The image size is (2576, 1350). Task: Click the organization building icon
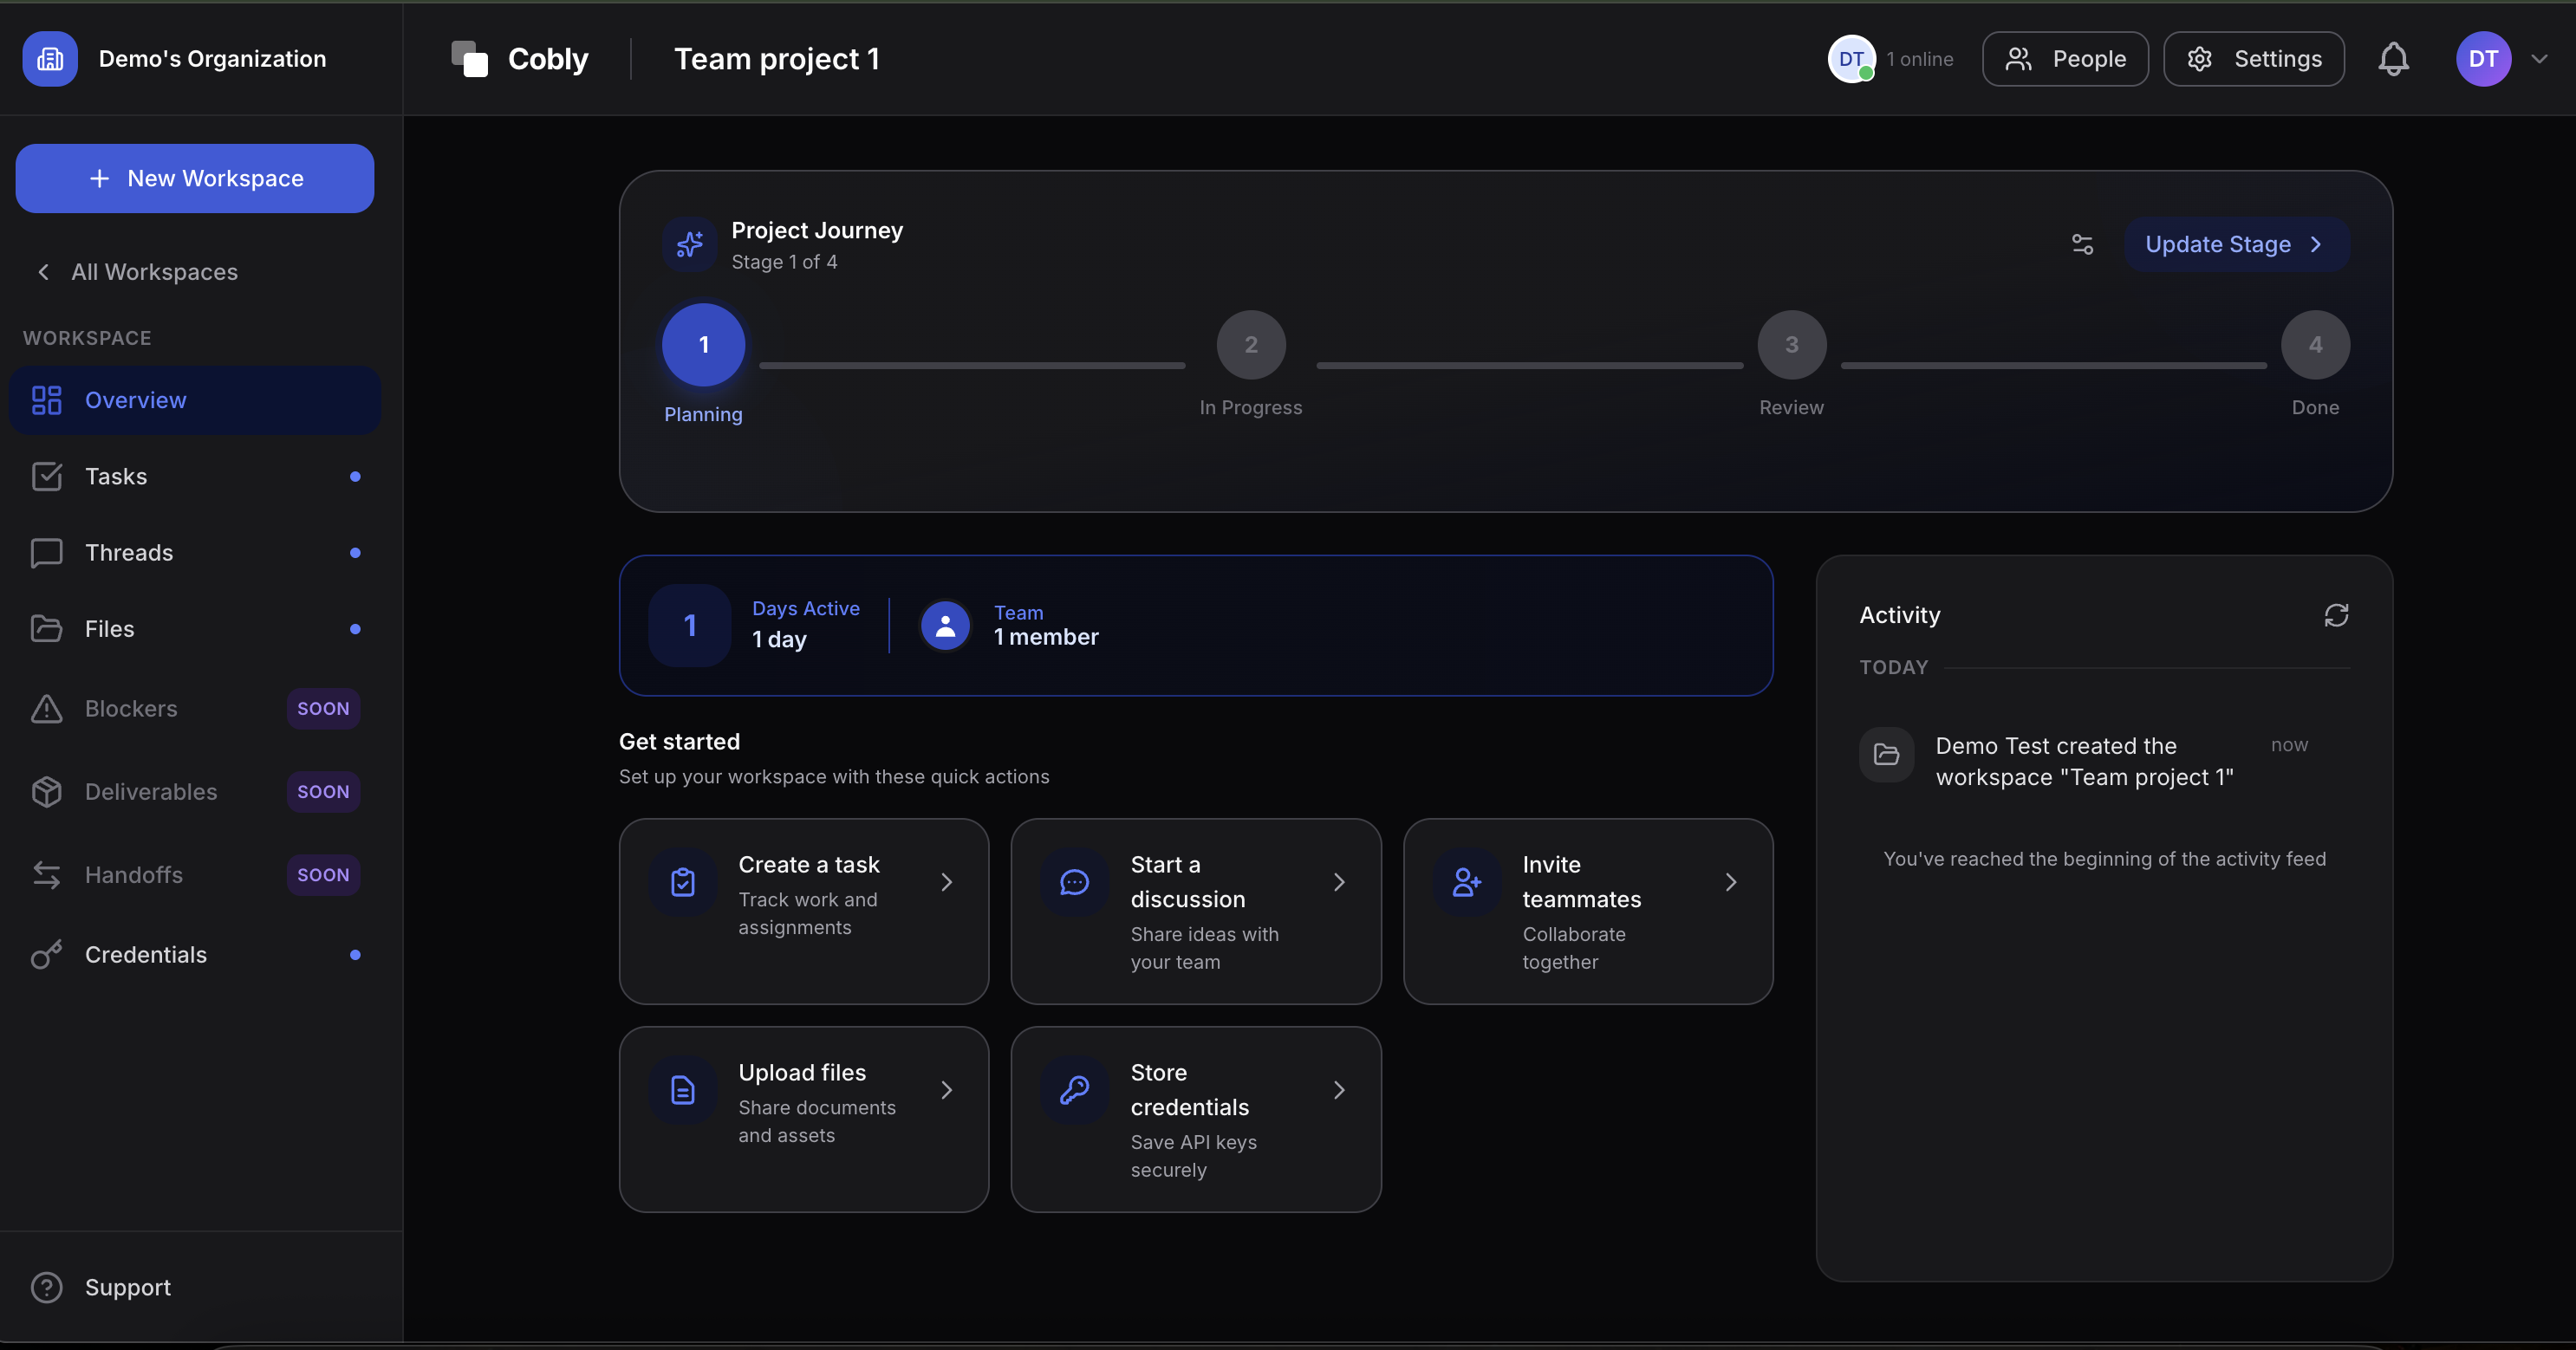50,59
